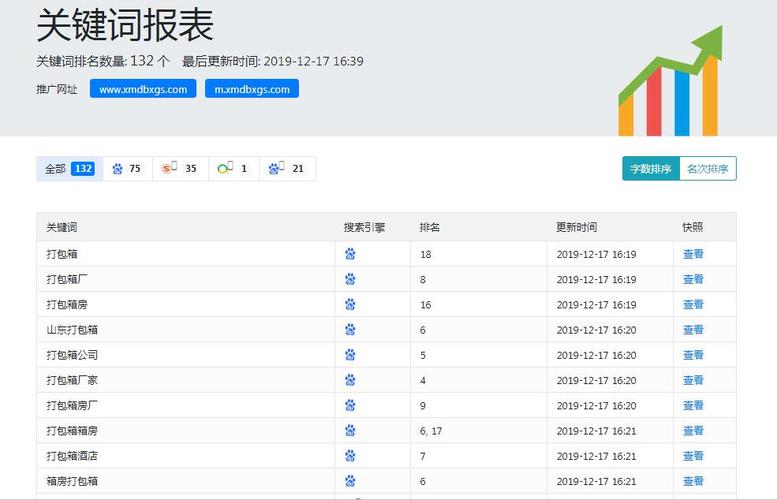The width and height of the screenshot is (777, 500).
Task: Click Baidu paw icon in 箱房打包箱 row
Action: (x=350, y=481)
